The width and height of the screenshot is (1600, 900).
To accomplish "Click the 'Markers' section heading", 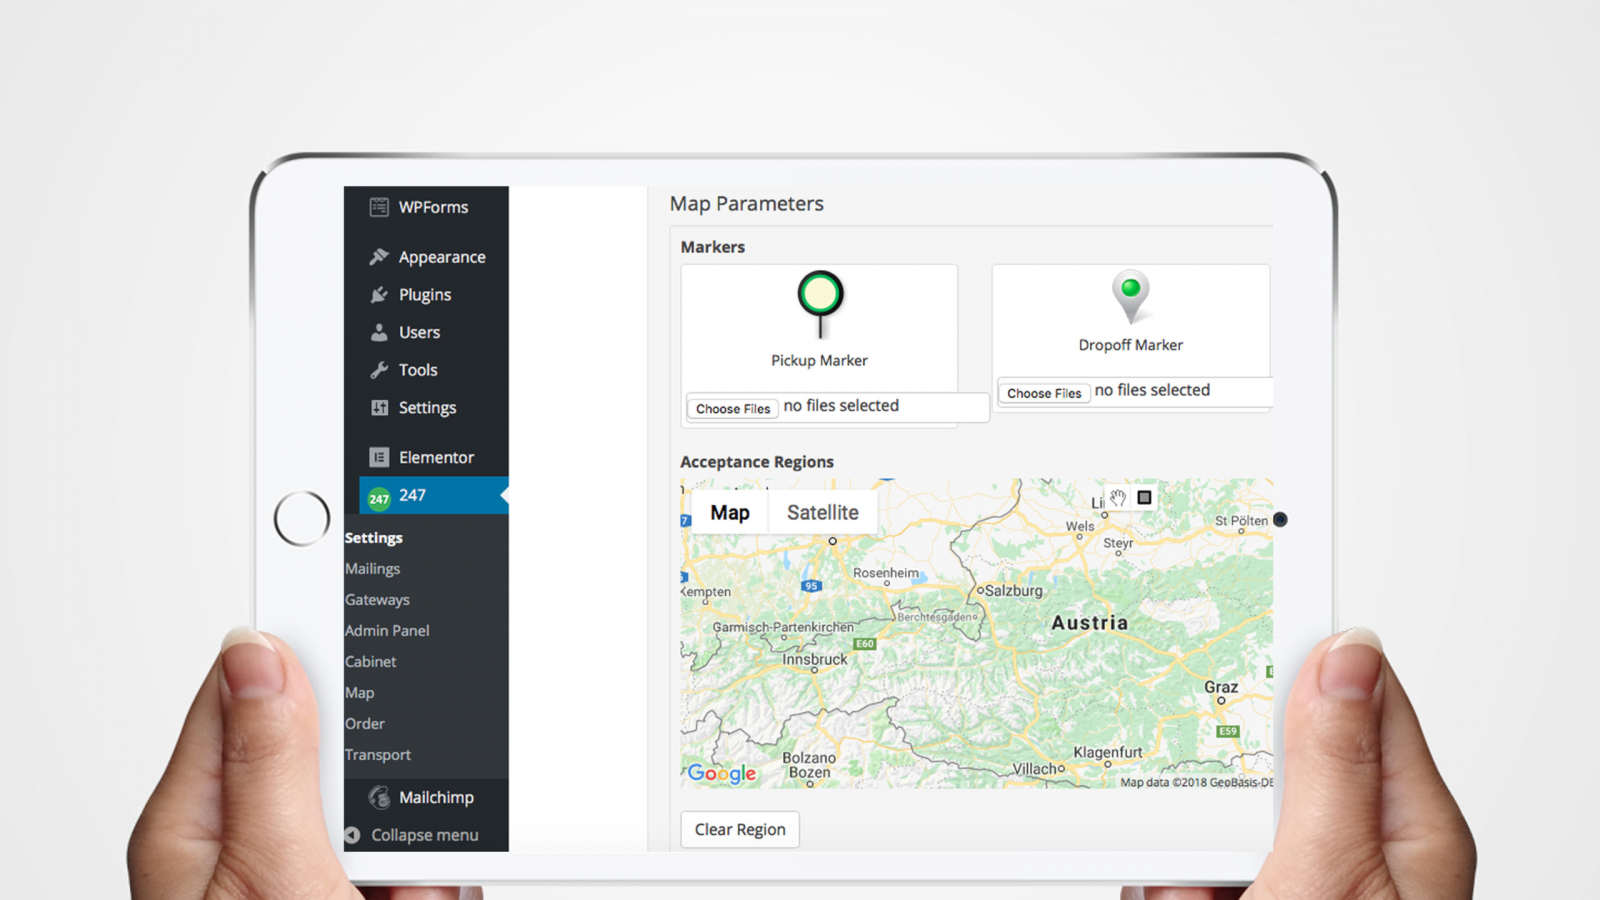I will 713,247.
